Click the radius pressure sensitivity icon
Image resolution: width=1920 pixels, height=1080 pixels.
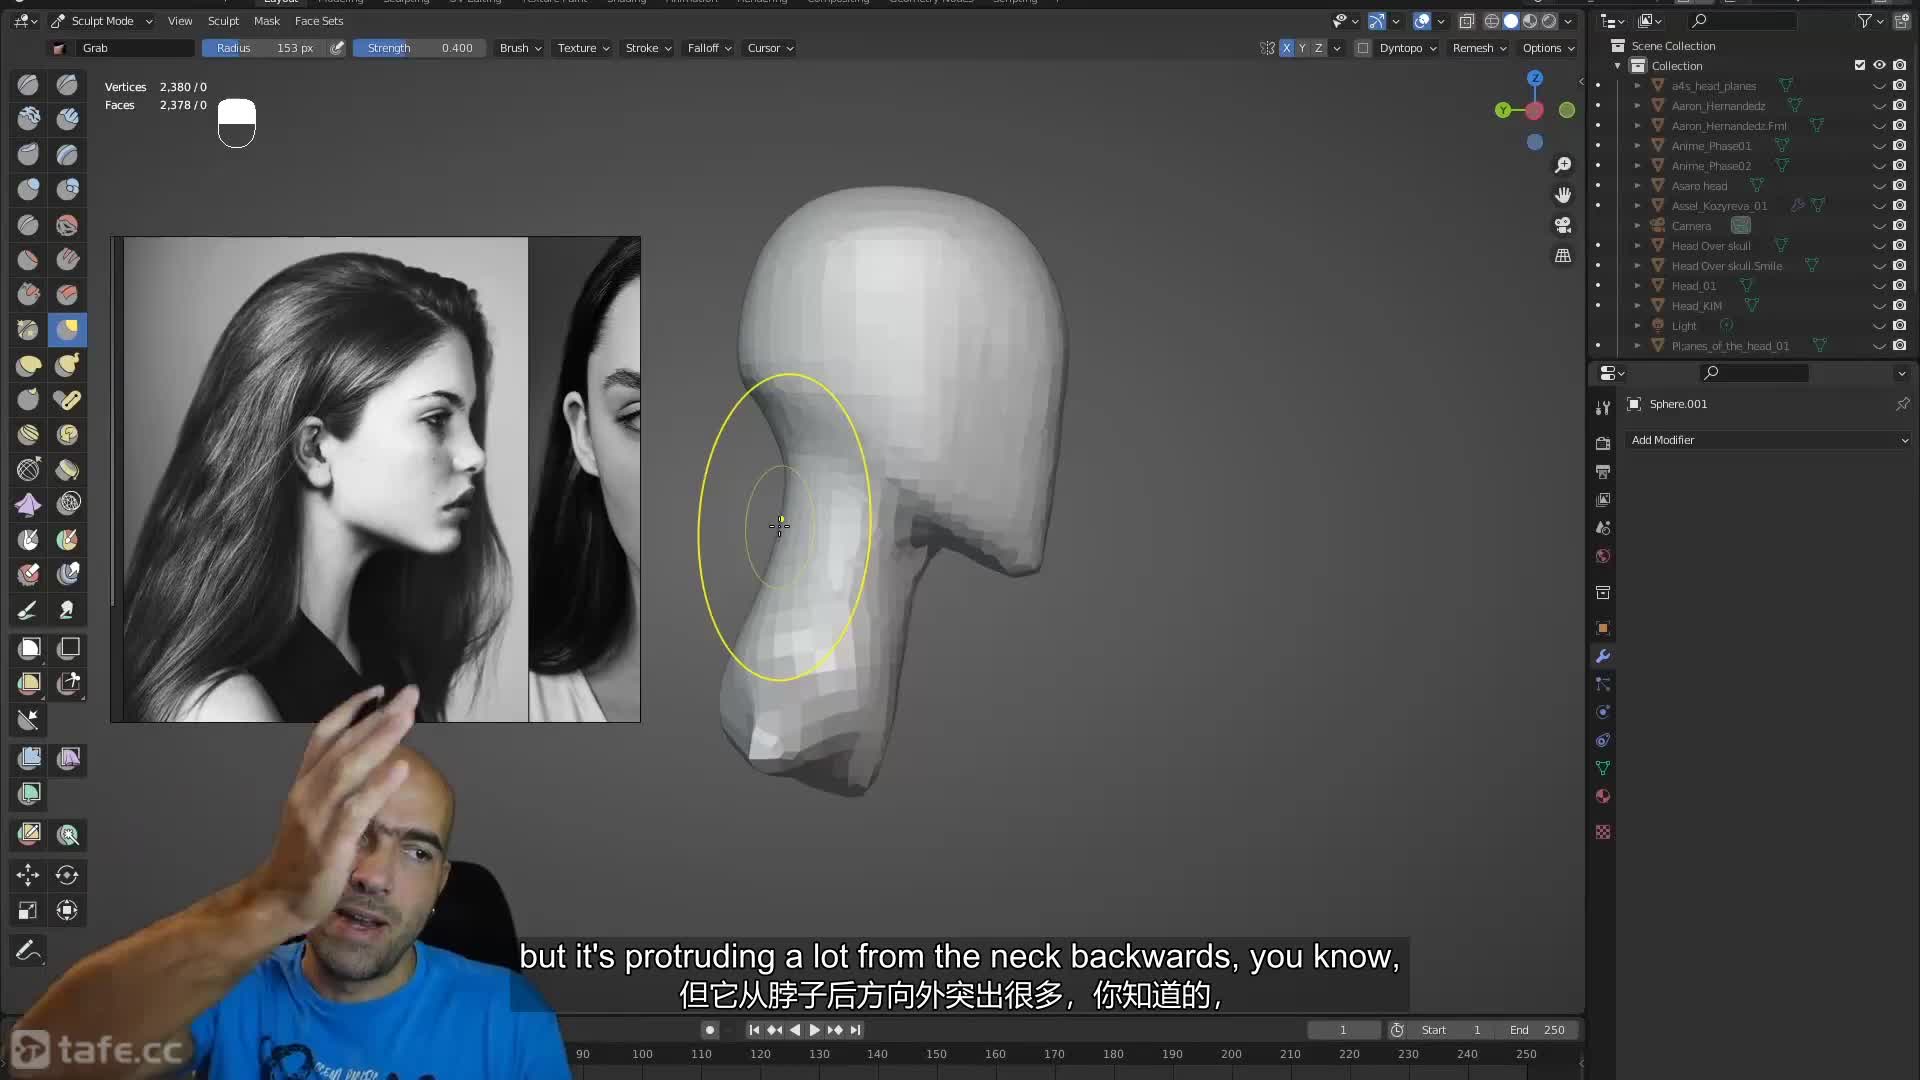pos(338,48)
